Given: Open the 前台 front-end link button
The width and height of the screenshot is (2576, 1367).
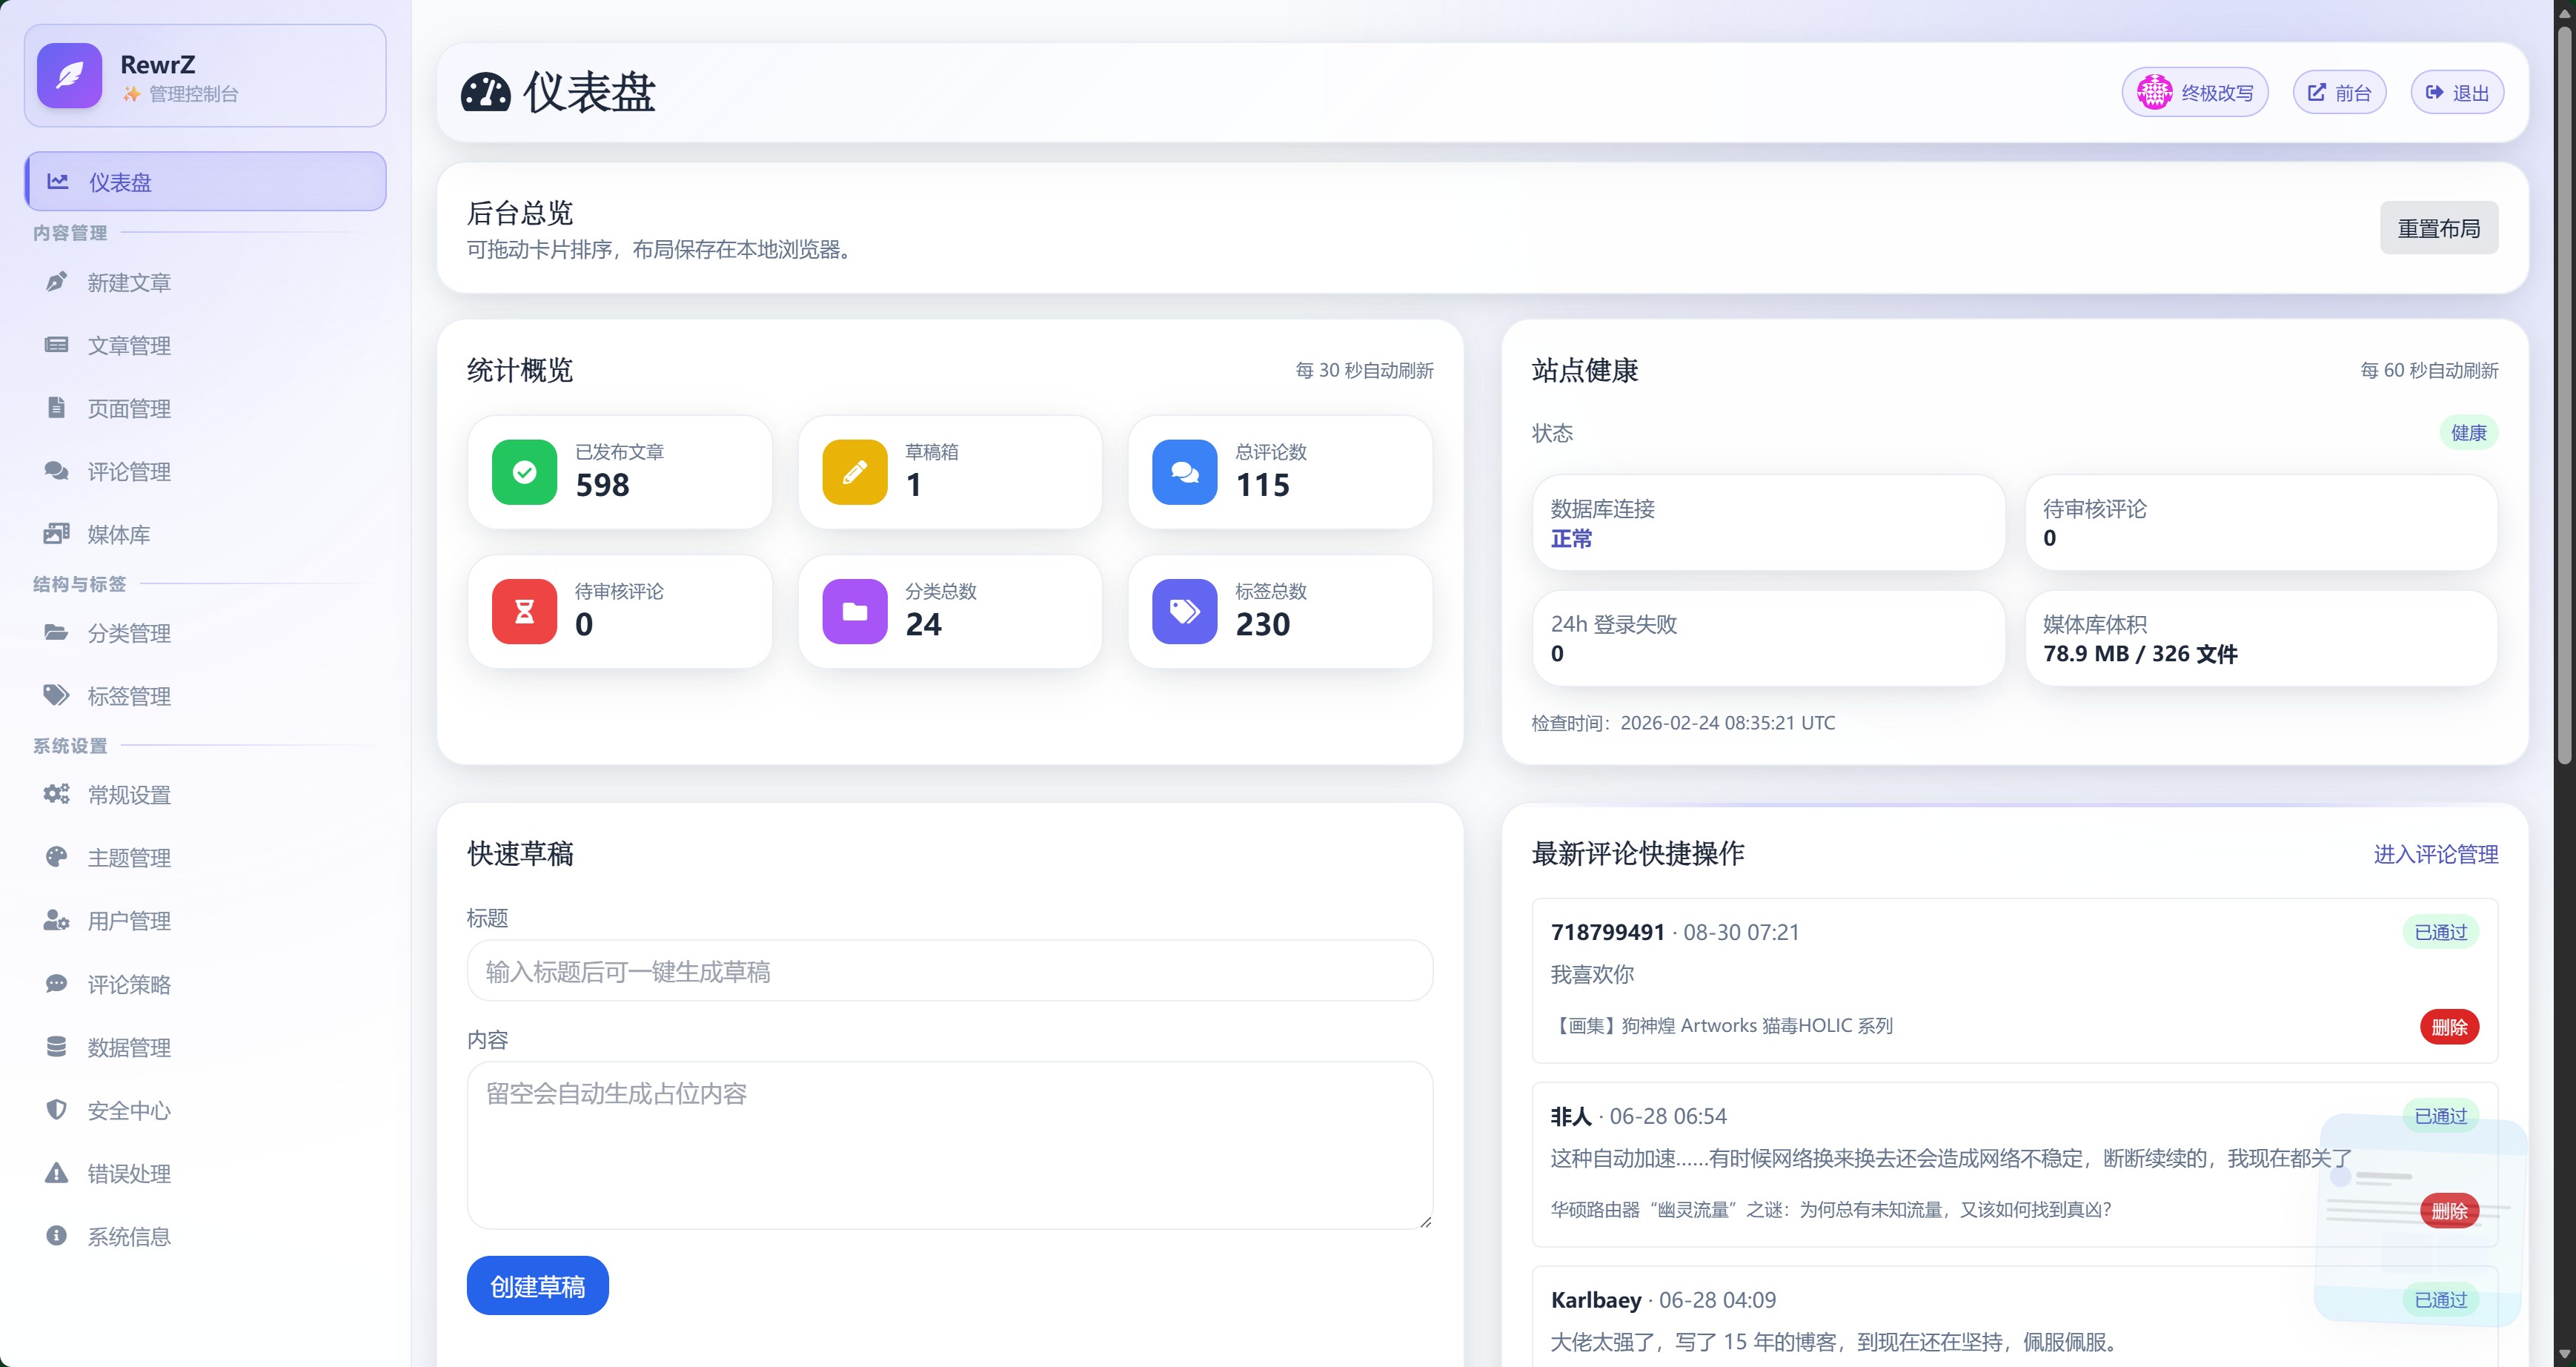Looking at the screenshot, I should (2339, 92).
